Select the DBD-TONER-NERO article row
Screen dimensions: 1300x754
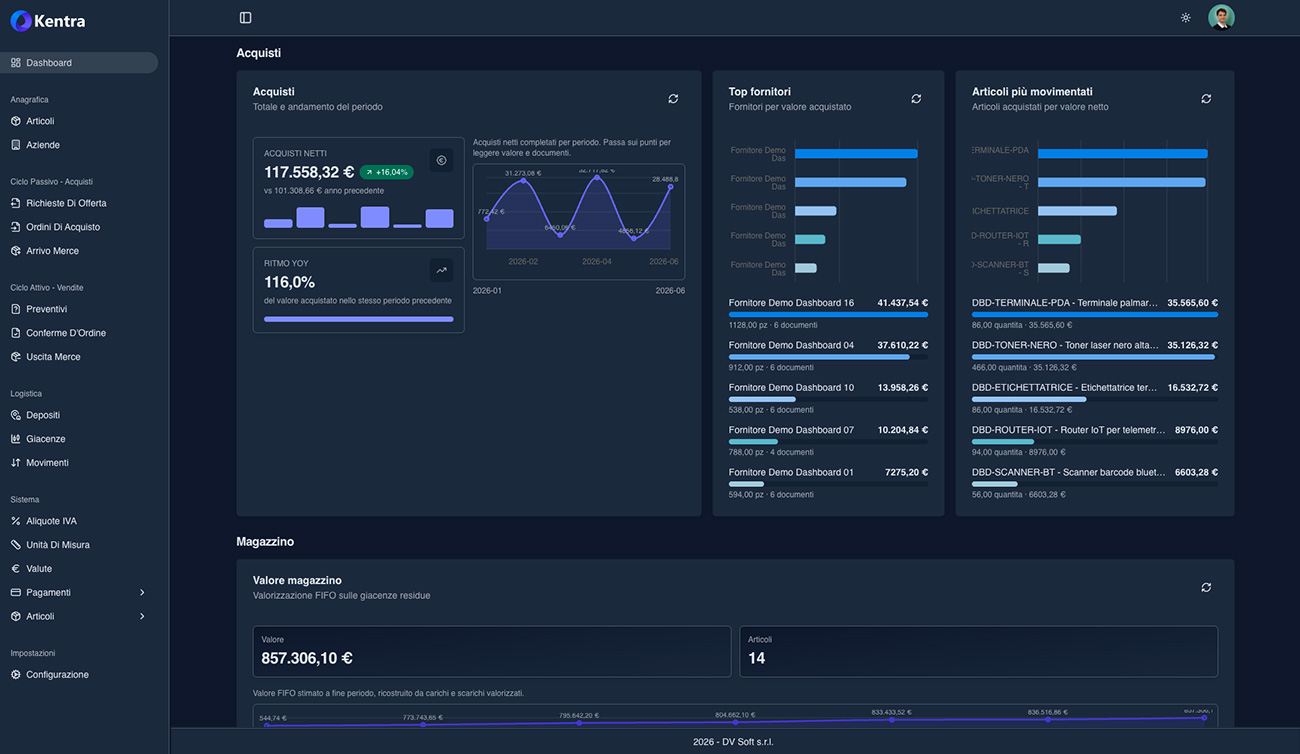(x=1095, y=355)
